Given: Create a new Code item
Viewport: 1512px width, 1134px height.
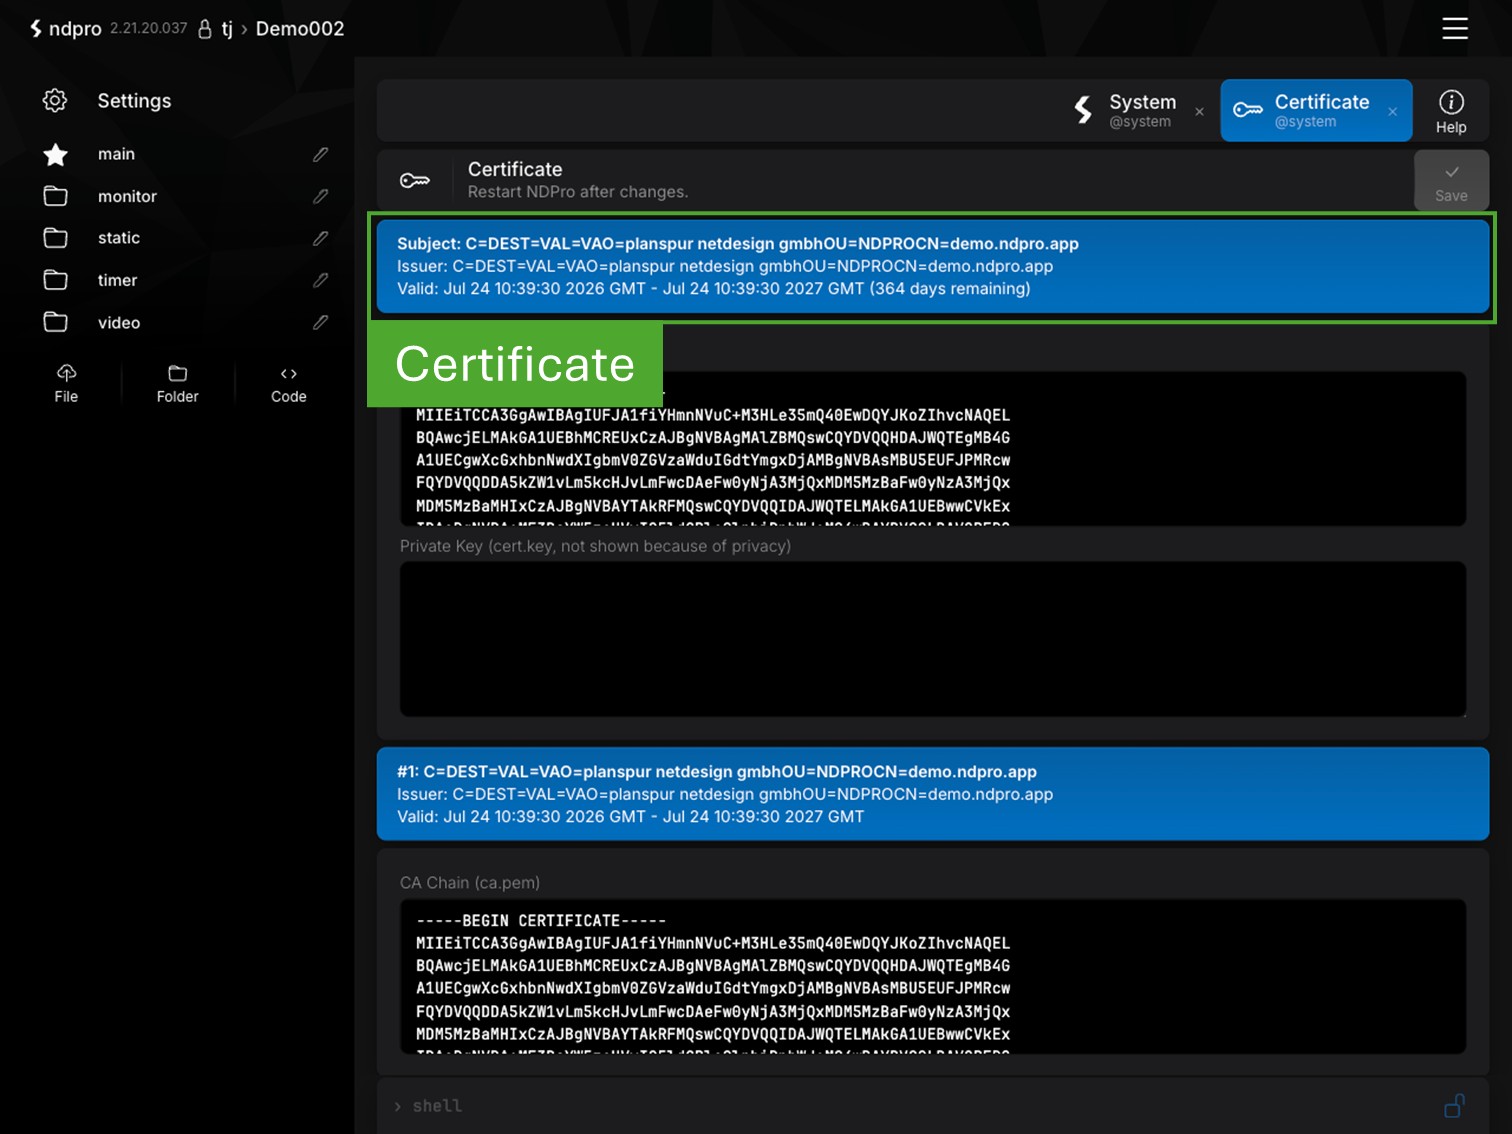Looking at the screenshot, I should [289, 384].
